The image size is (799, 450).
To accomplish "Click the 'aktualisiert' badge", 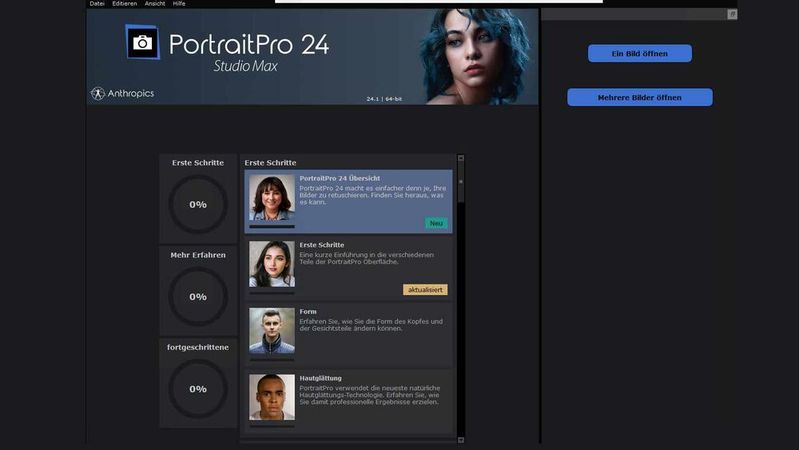I will tap(425, 289).
